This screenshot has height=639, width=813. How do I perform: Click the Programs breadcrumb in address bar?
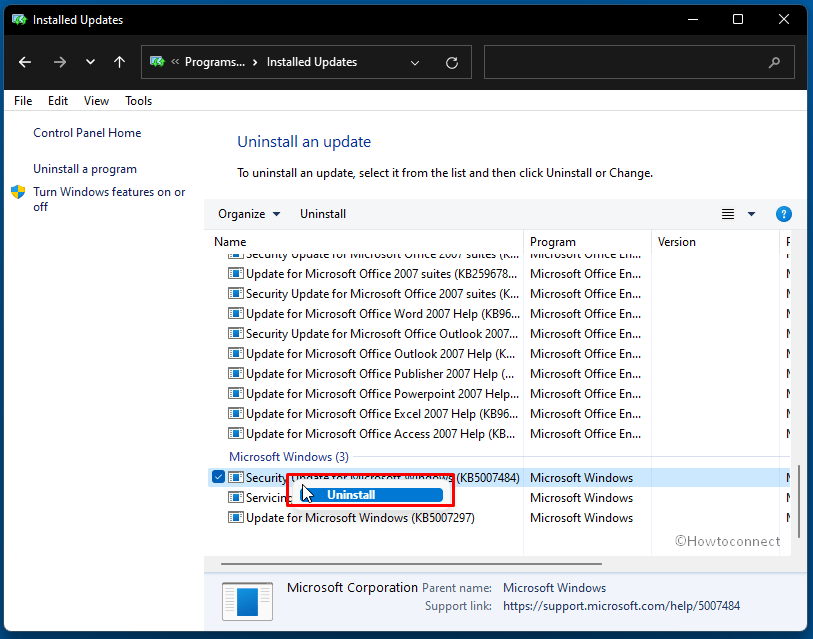pos(215,62)
